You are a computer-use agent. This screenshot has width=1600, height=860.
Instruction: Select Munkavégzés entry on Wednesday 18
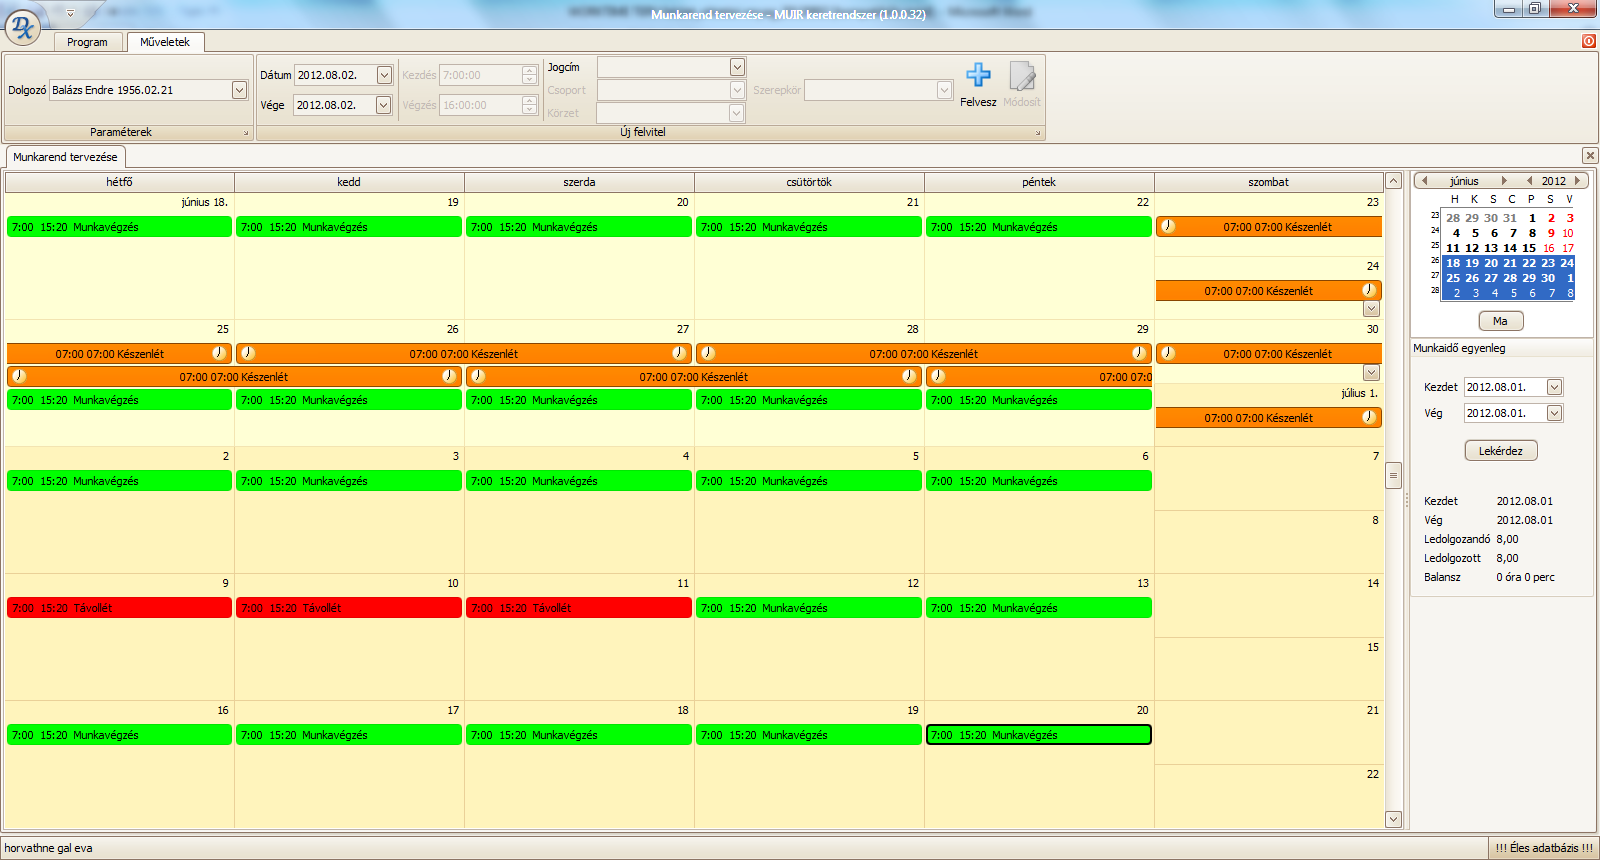(x=579, y=735)
